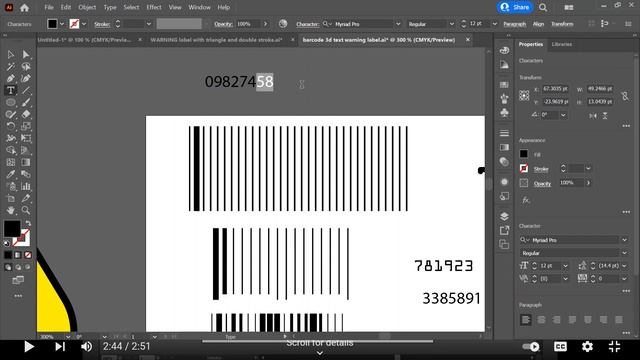Select the Pen tool
Image resolution: width=640 pixels, height=360 pixels.
tap(11, 78)
